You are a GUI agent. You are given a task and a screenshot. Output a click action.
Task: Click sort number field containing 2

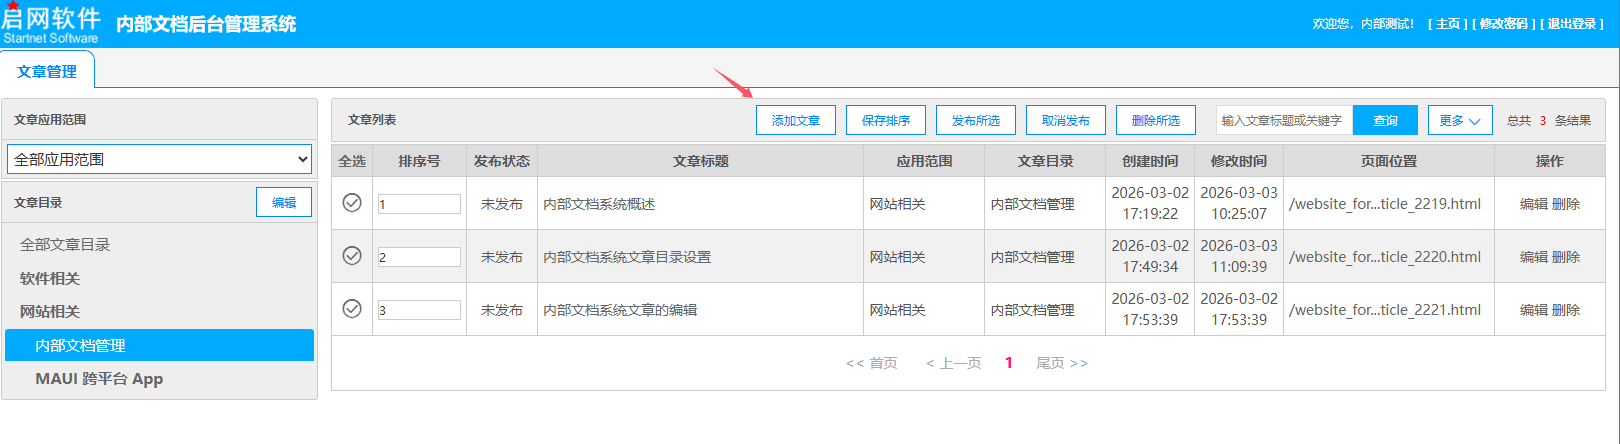point(419,257)
